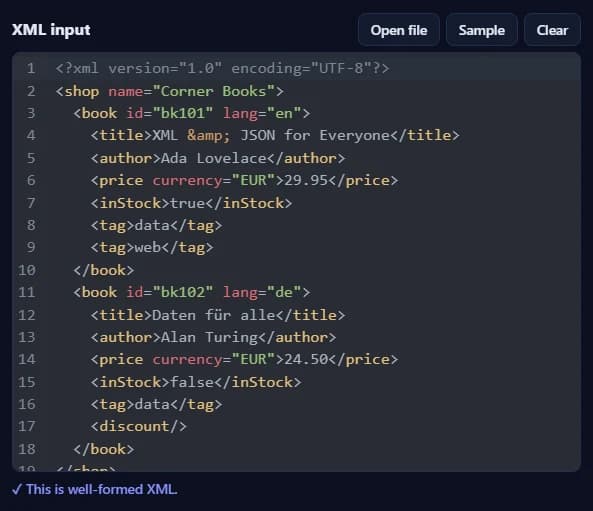Clear the XML input

click(x=552, y=30)
